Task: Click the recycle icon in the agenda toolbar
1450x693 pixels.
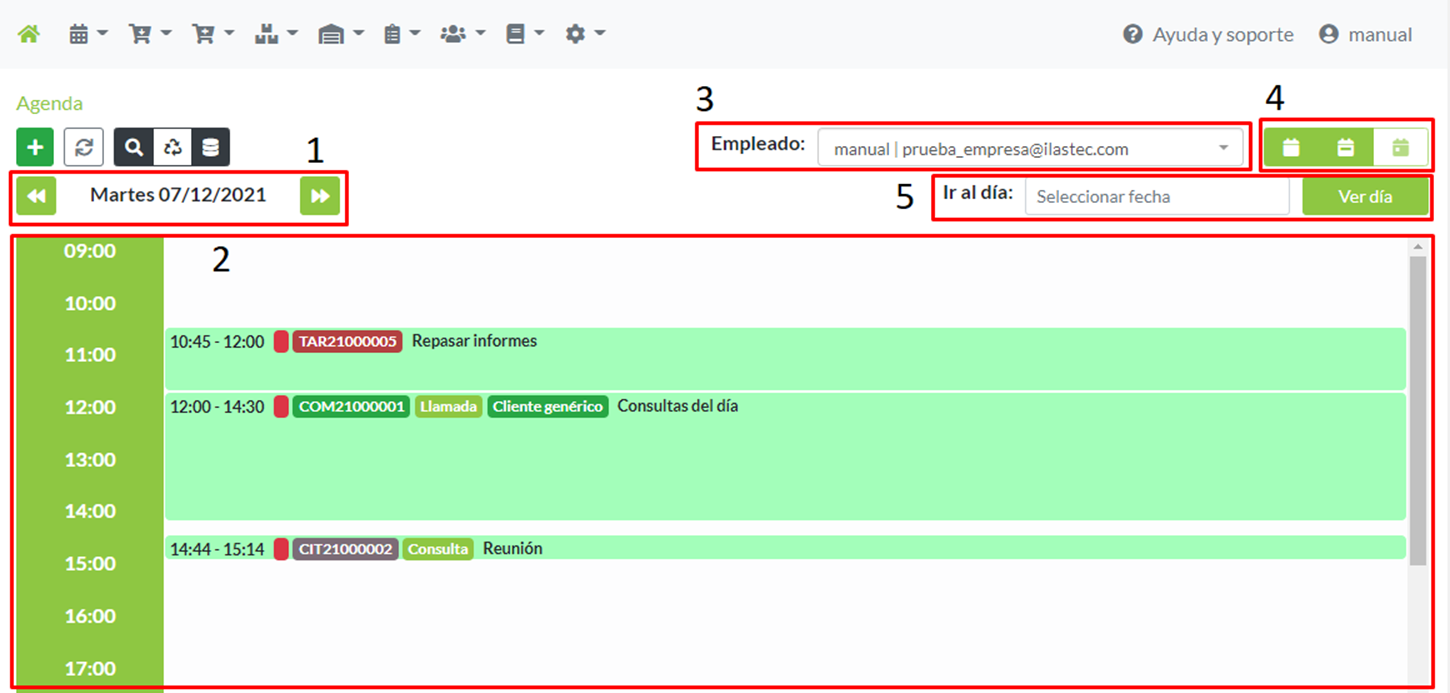Action: (172, 147)
